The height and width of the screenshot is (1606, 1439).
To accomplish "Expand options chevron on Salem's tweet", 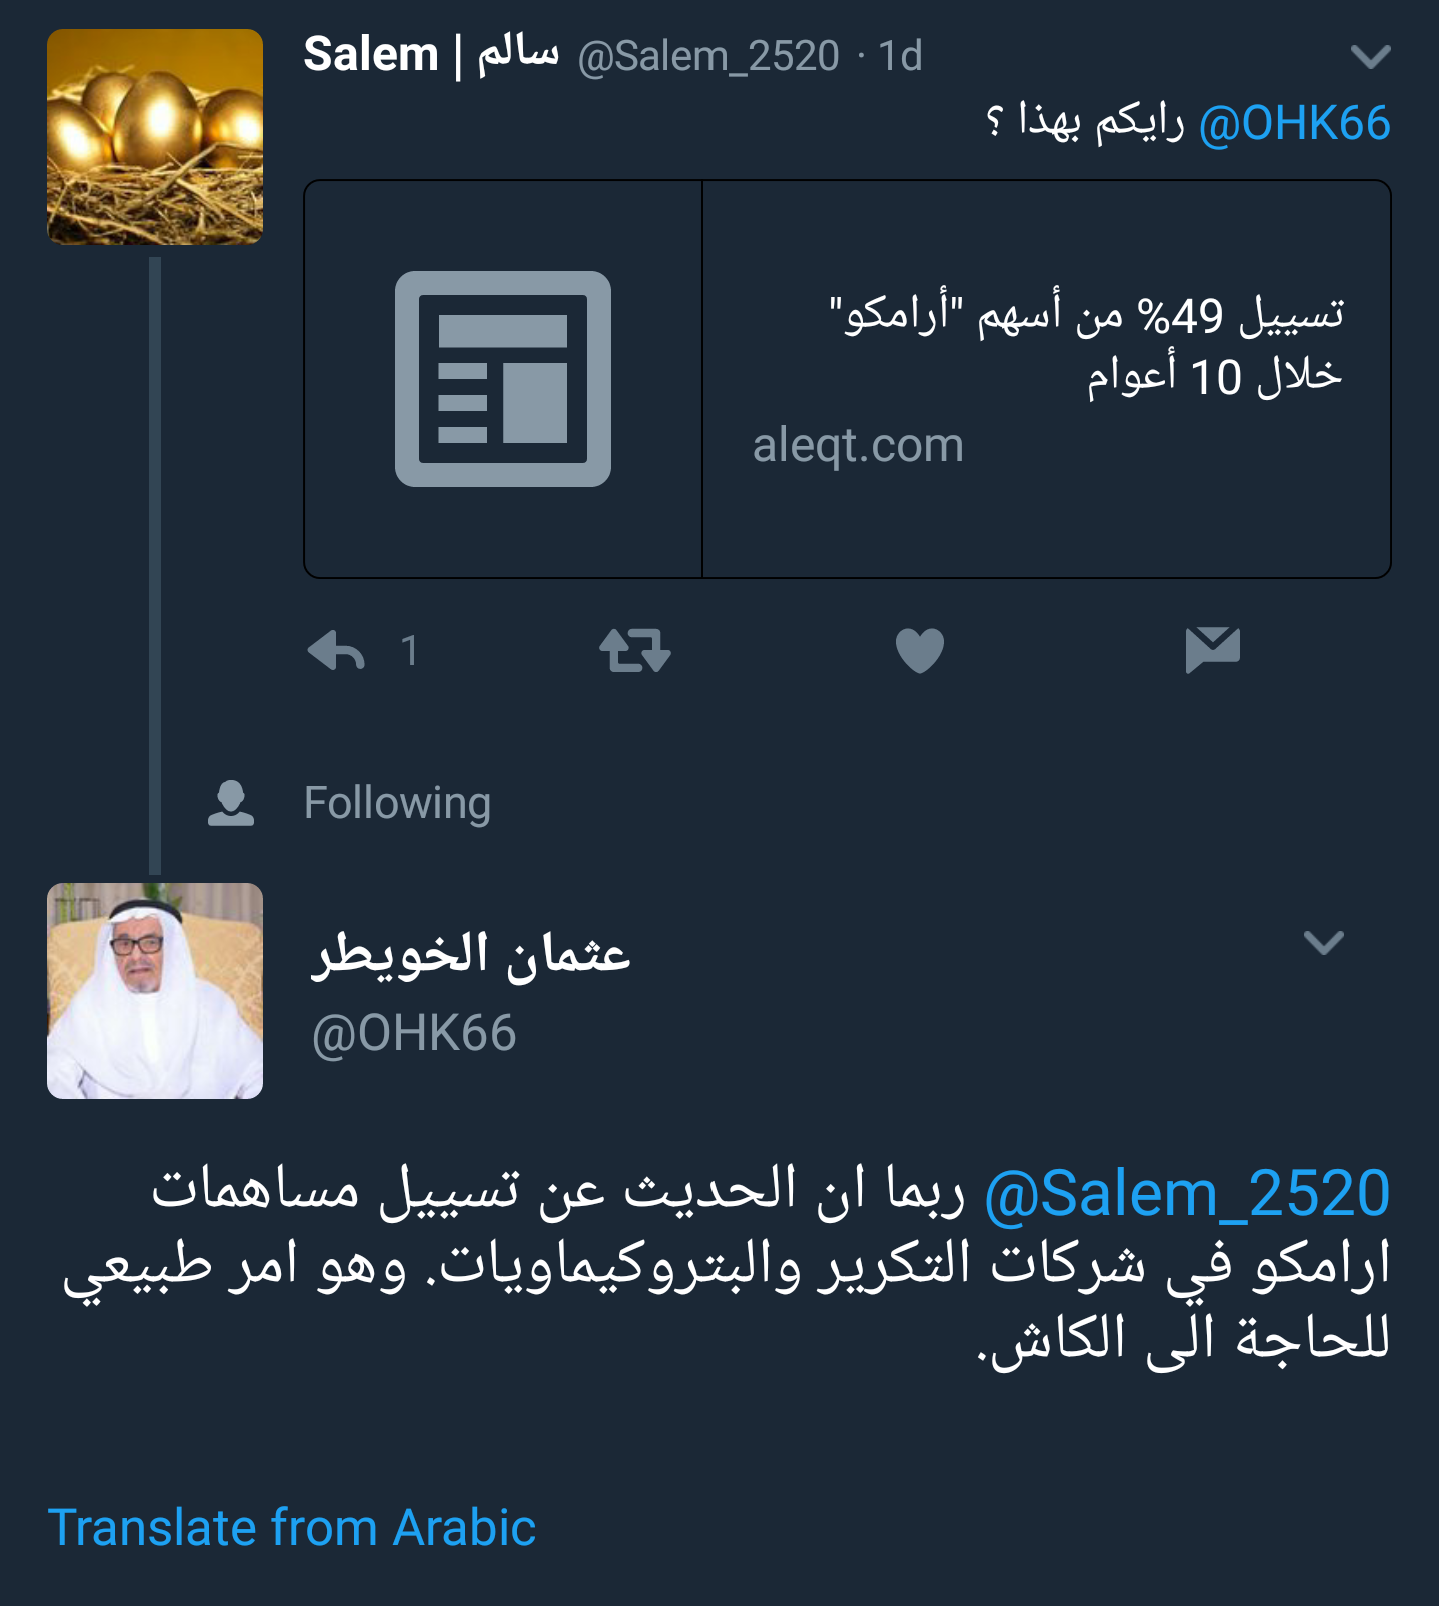I will pyautogui.click(x=1370, y=57).
